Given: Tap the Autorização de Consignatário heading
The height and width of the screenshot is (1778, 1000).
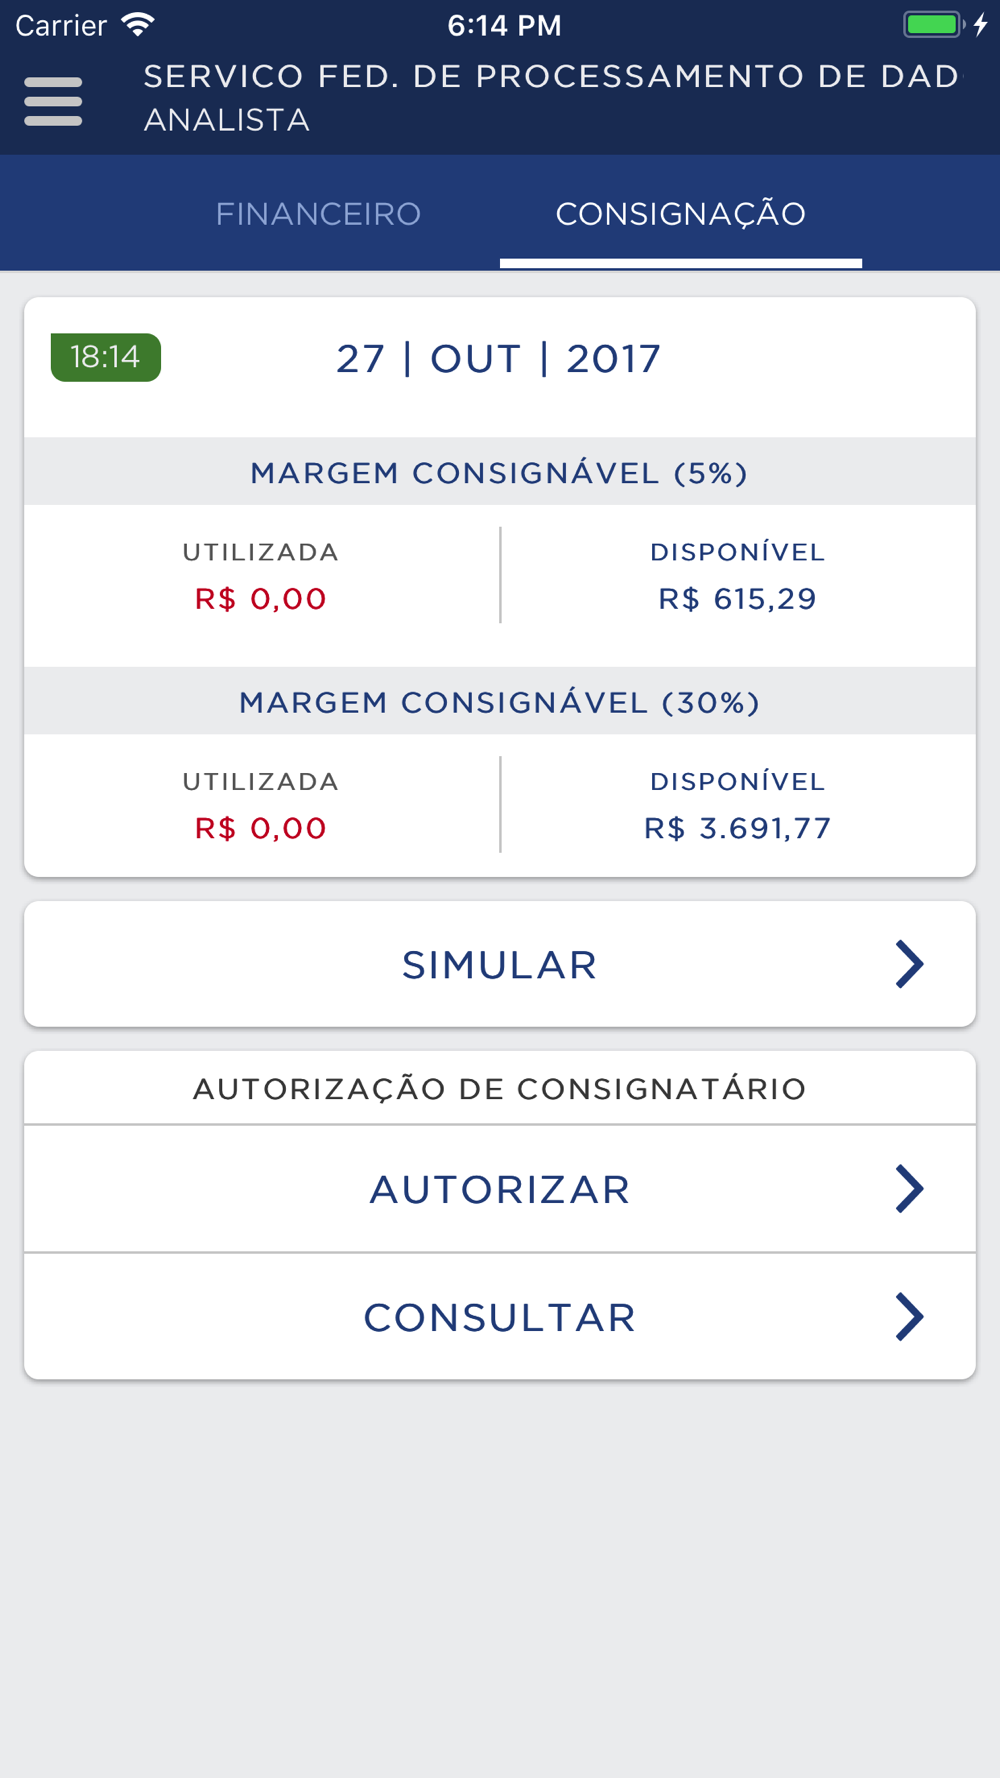Looking at the screenshot, I should tap(499, 1089).
